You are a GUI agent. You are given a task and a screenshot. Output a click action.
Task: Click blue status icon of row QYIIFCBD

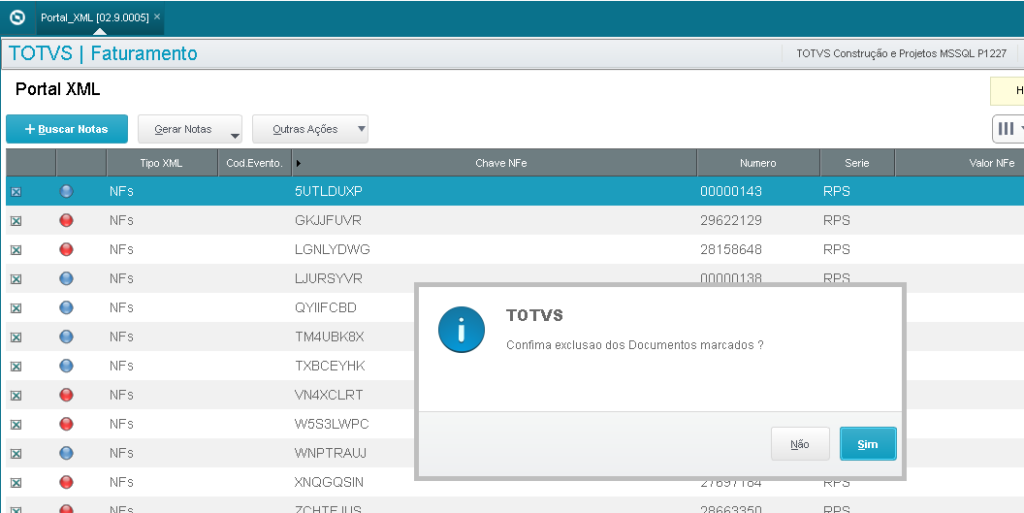pyautogui.click(x=66, y=307)
